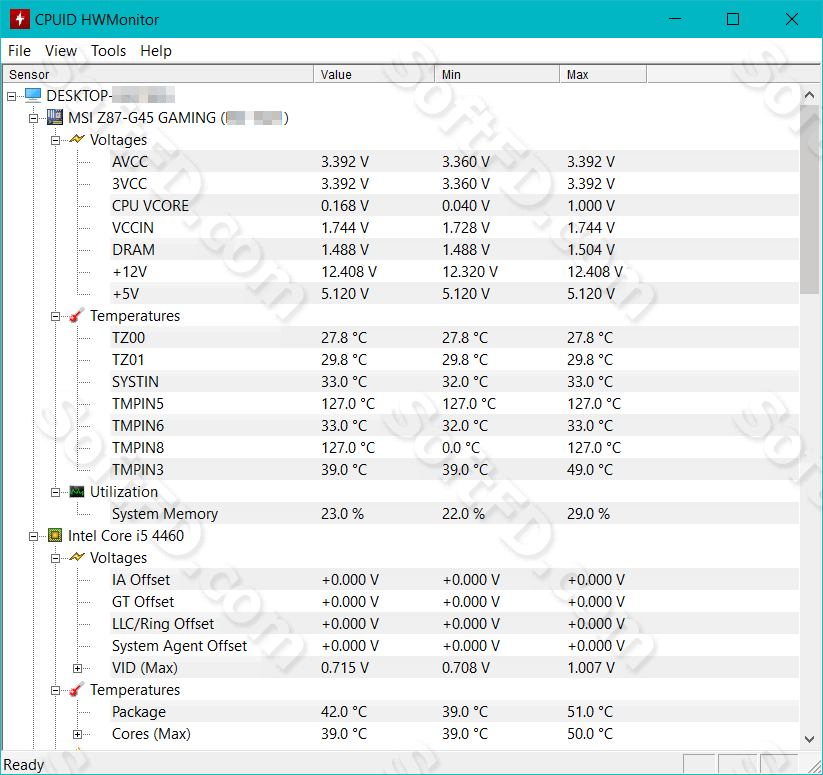The image size is (823, 775).
Task: Select the VCCIN row
Action: point(455,228)
